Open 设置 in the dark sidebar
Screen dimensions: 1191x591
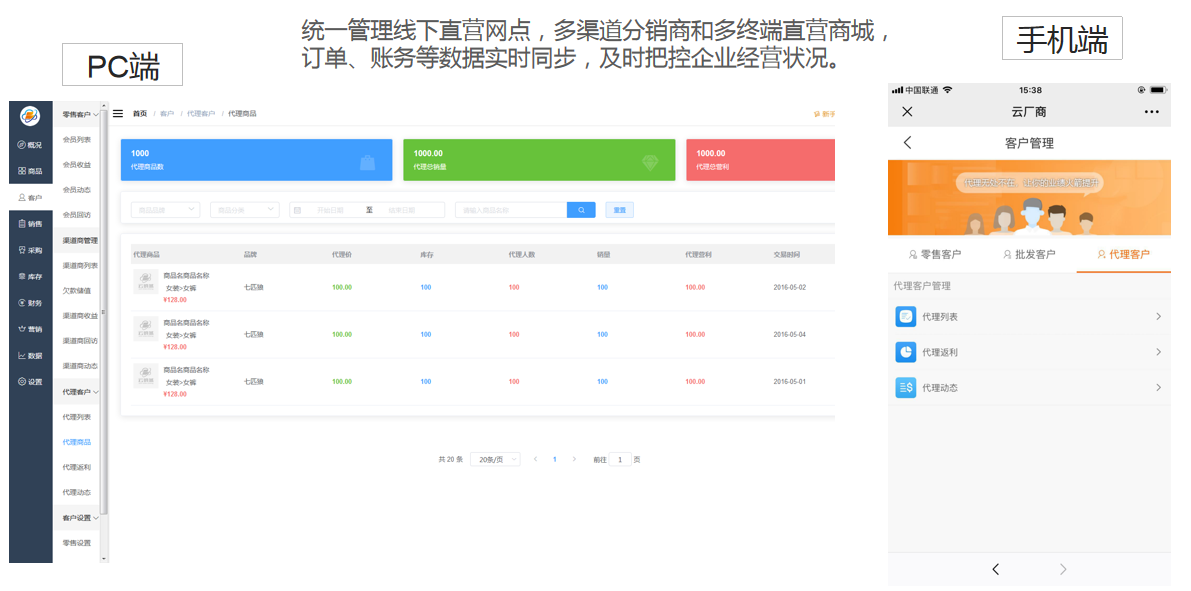[30, 381]
